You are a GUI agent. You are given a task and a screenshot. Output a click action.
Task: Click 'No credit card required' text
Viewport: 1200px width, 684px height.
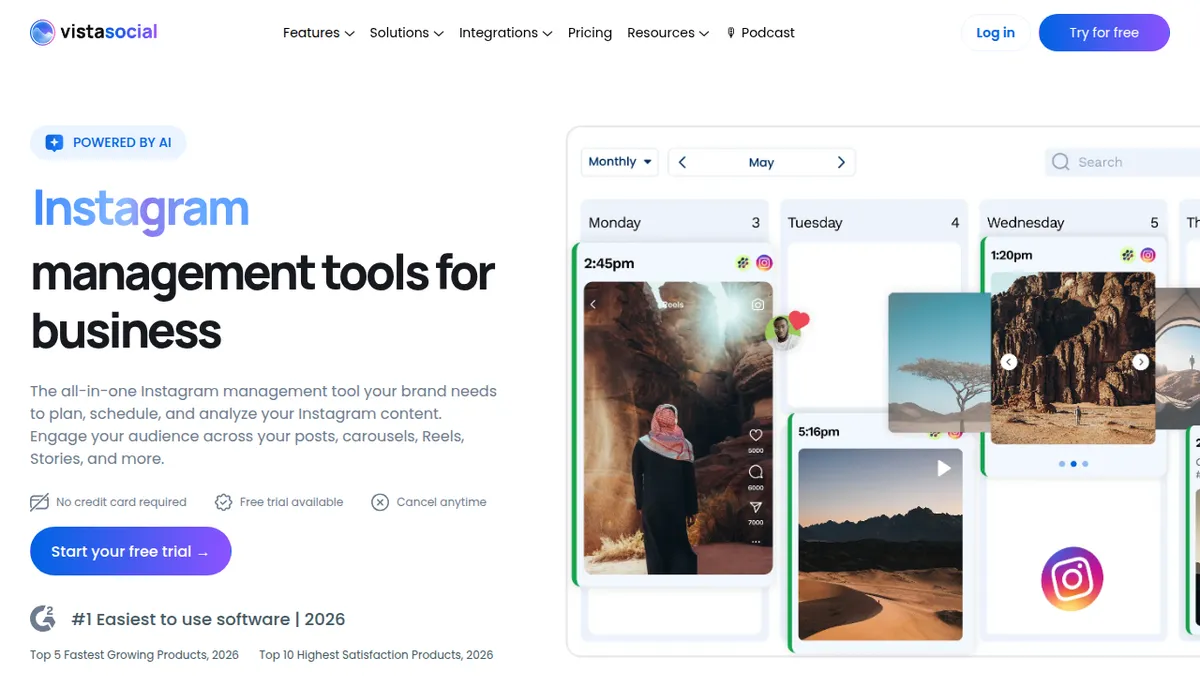[121, 502]
